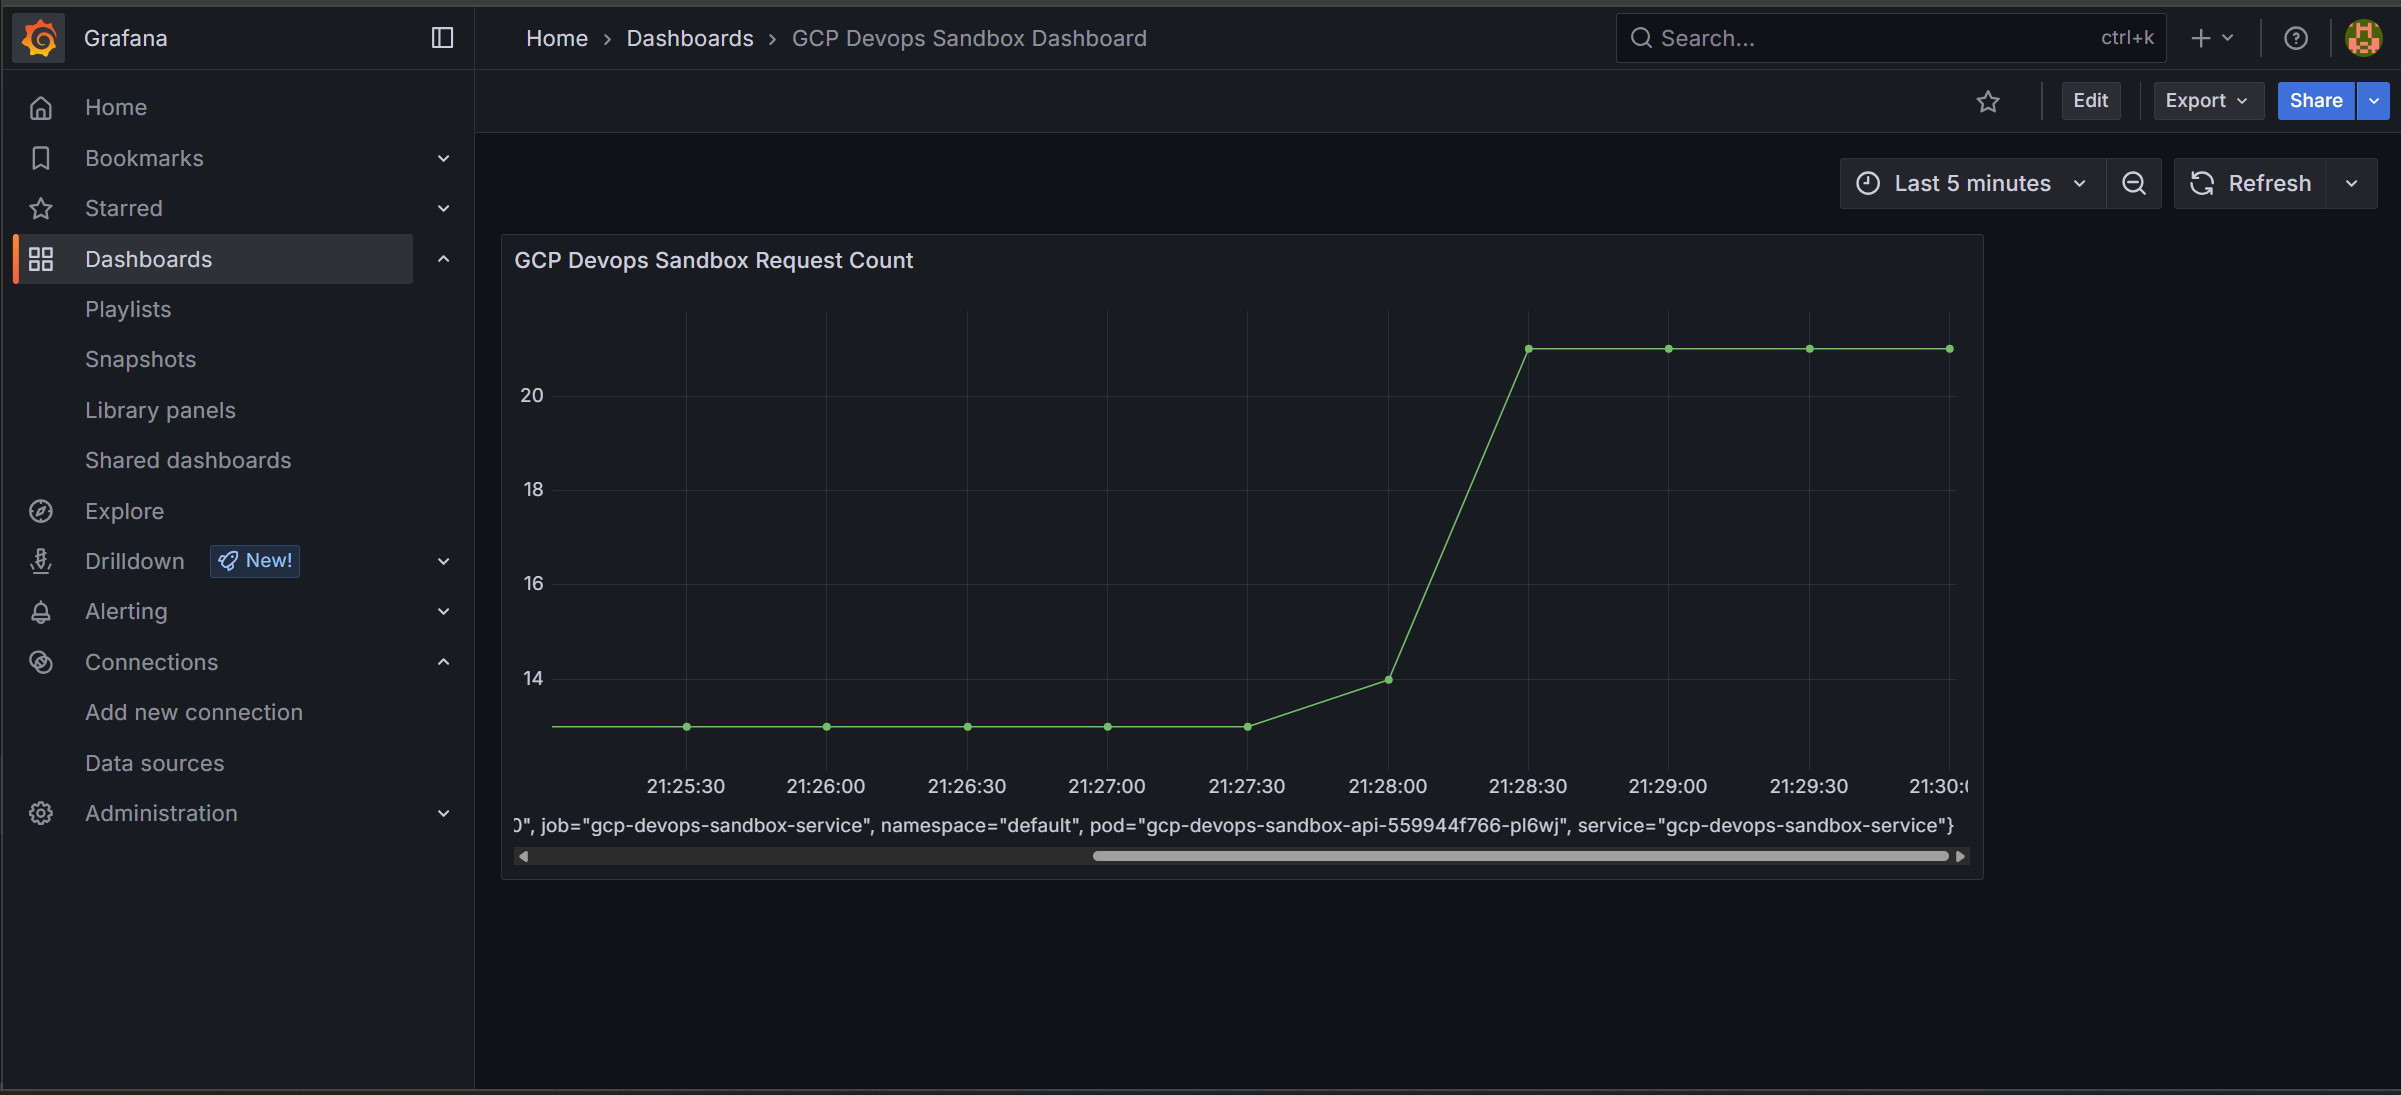Open the Export dropdown
The width and height of the screenshot is (2401, 1095).
click(x=2208, y=101)
